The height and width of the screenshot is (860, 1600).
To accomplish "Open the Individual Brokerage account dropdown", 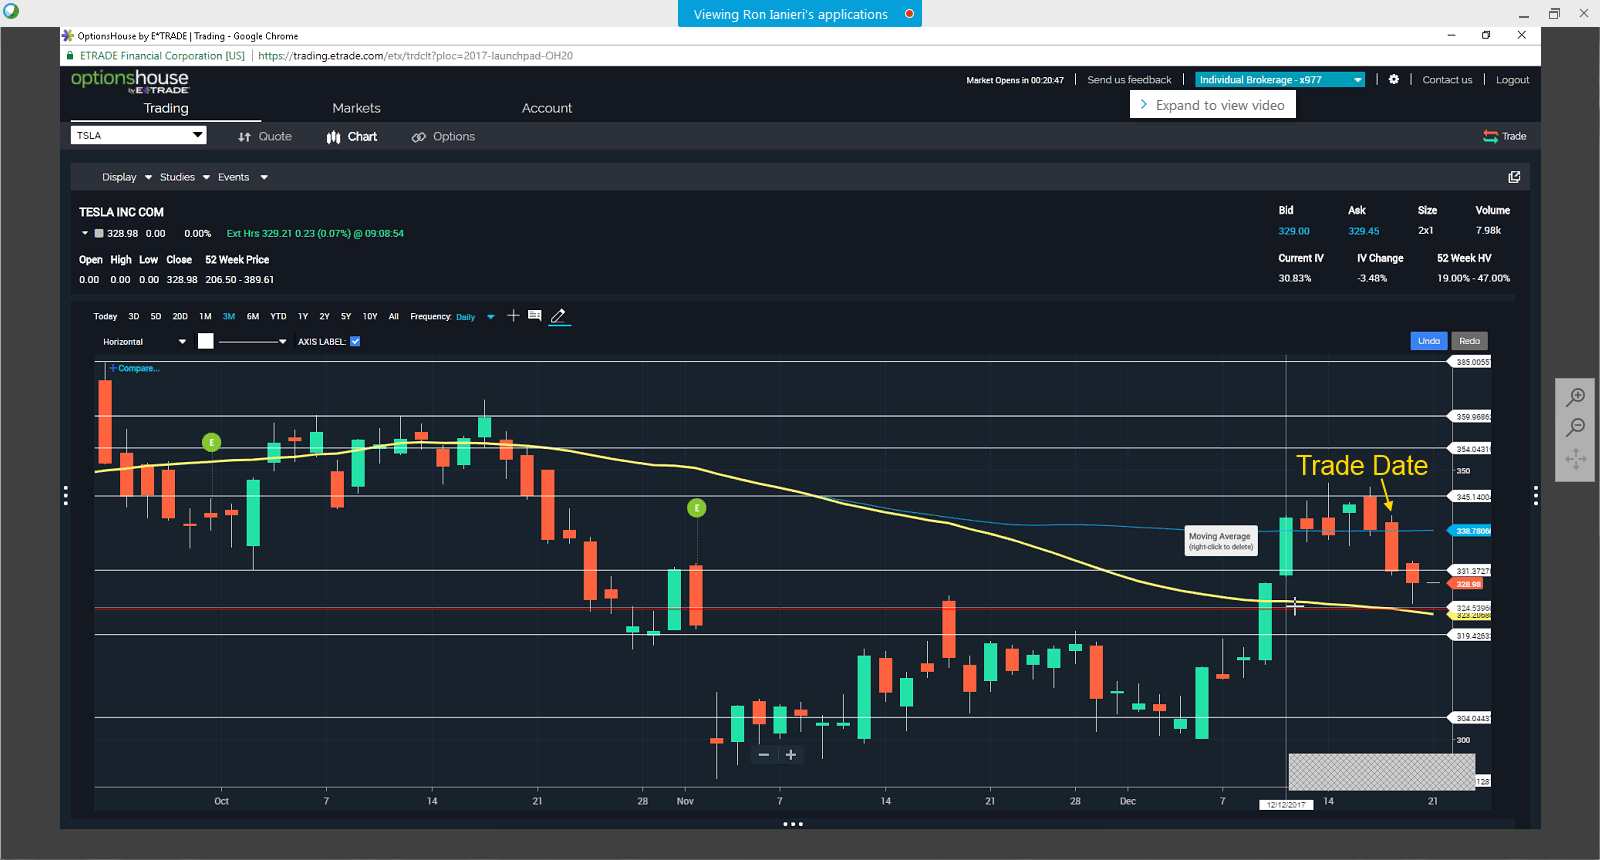I will pos(1280,80).
